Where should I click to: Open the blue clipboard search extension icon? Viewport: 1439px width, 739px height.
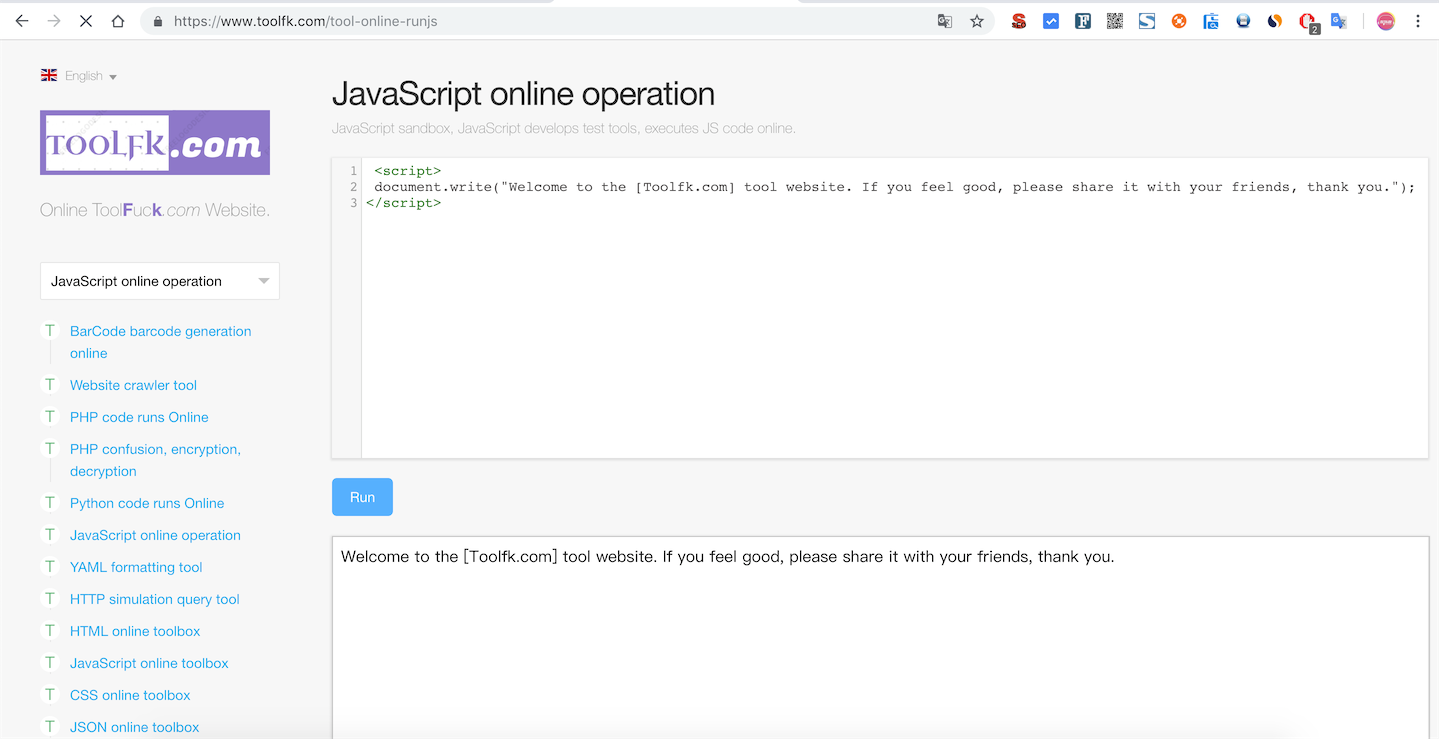click(1211, 21)
